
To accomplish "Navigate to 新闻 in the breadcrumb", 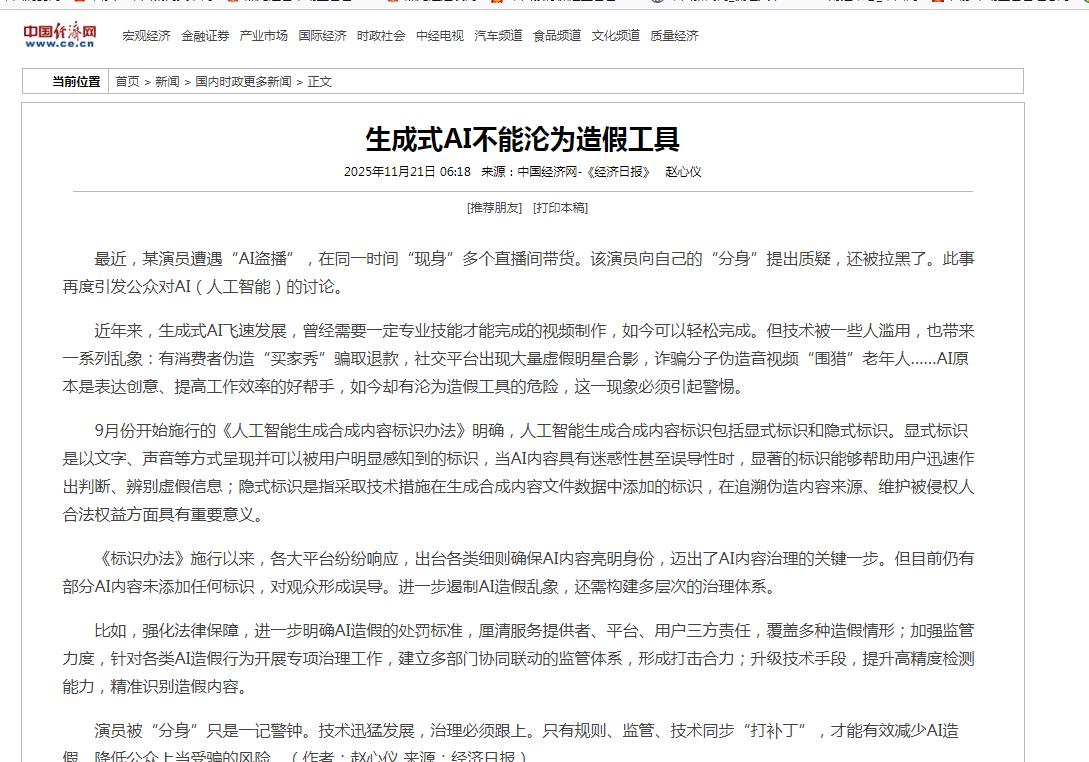I will (x=167, y=82).
